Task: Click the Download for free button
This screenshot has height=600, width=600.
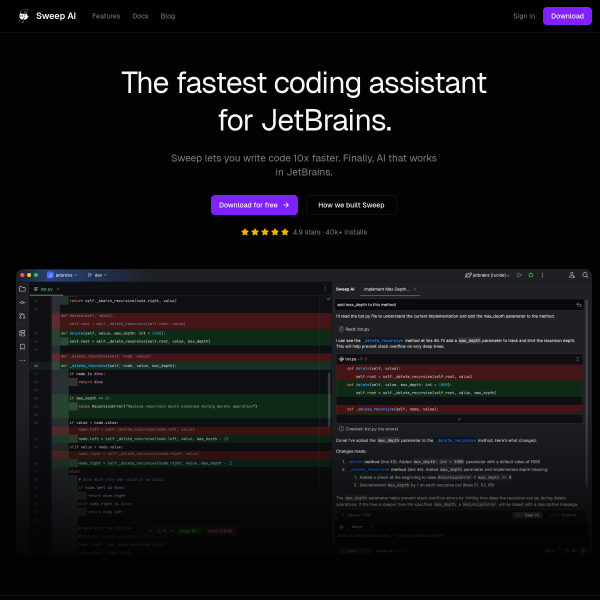Action: click(x=254, y=205)
